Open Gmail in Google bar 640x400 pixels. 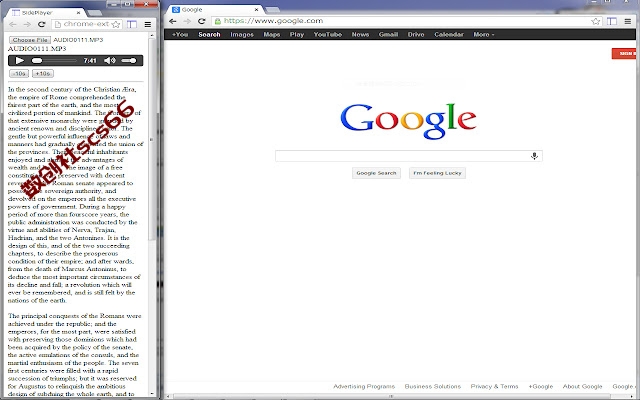click(x=388, y=34)
